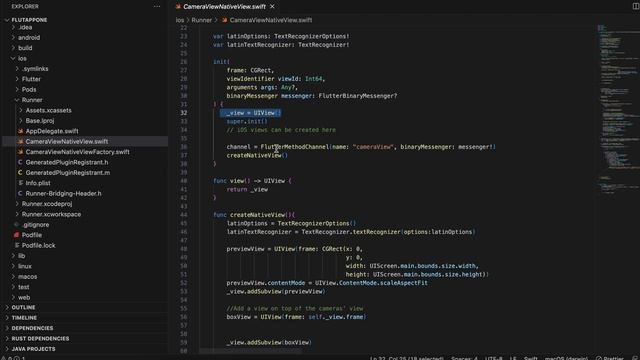Expand the Runner.xcodeproj folder
640x360 pixels.
pos(47,204)
